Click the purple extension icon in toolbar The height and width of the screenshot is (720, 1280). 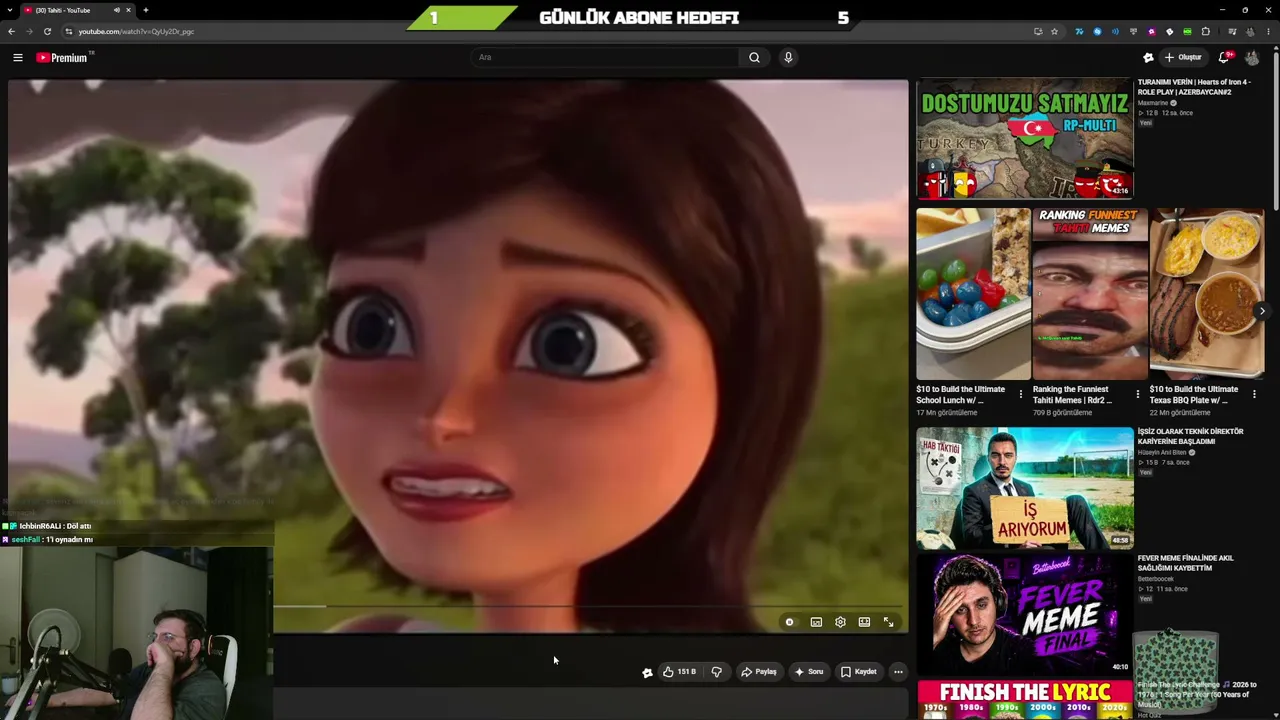pyautogui.click(x=1151, y=31)
